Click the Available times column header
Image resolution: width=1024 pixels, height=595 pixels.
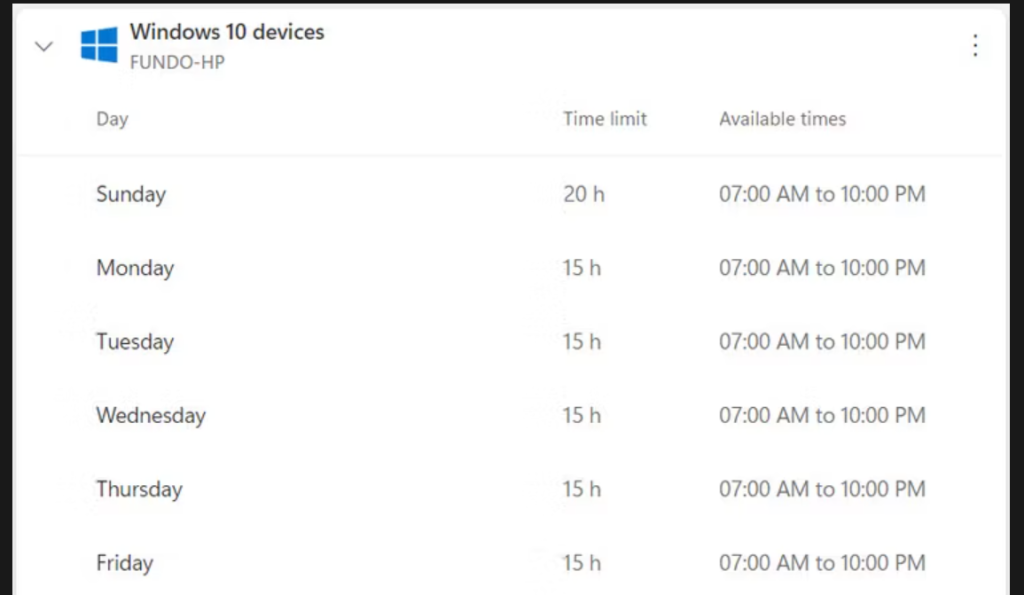coord(782,119)
